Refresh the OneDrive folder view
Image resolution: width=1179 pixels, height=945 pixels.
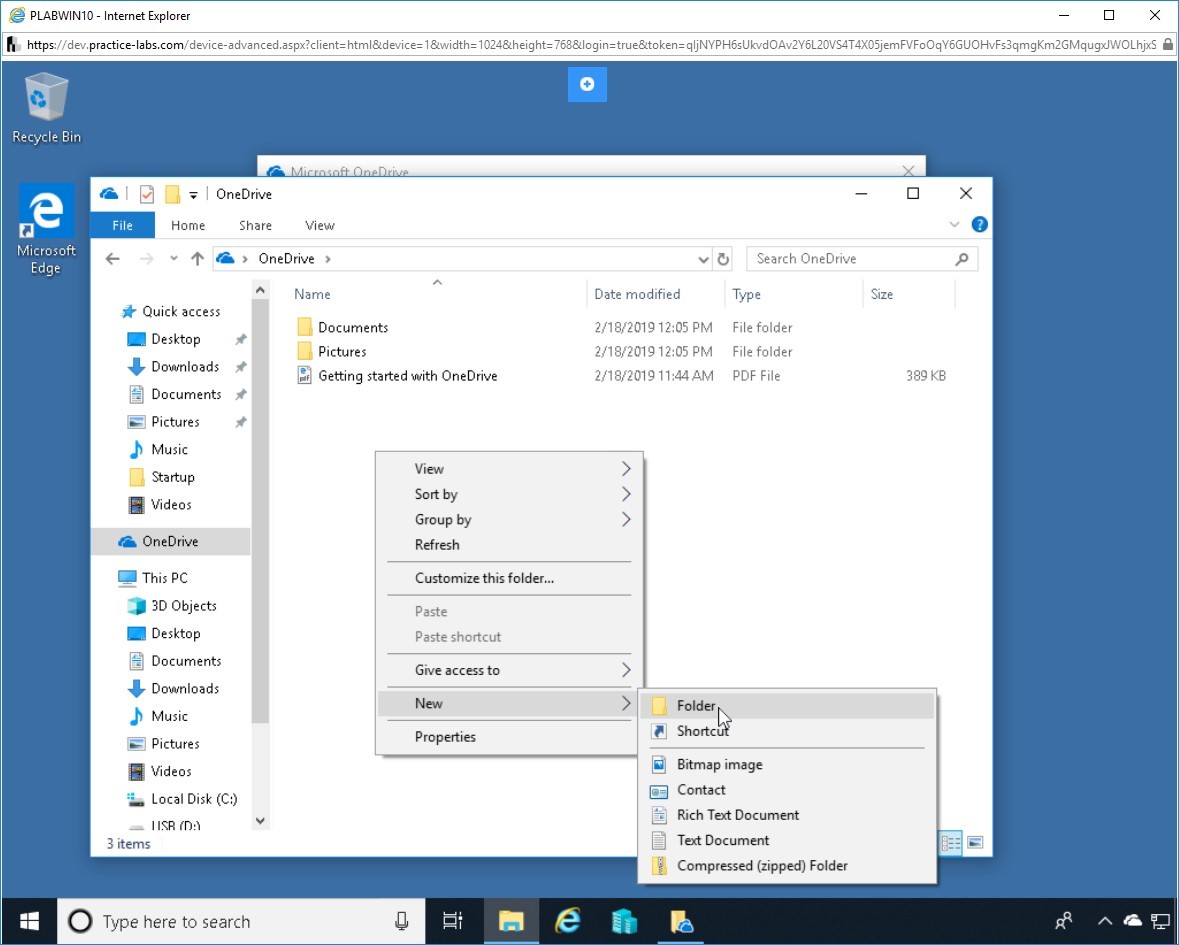coord(723,259)
